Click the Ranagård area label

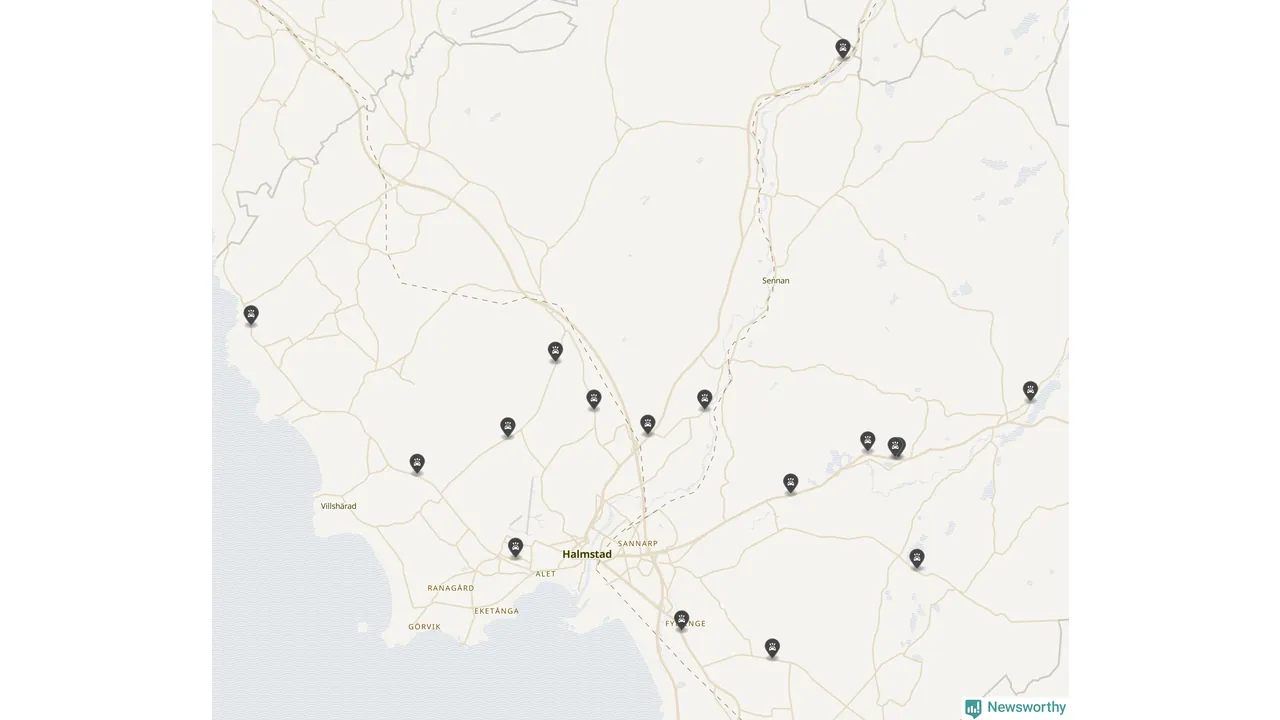coord(450,588)
